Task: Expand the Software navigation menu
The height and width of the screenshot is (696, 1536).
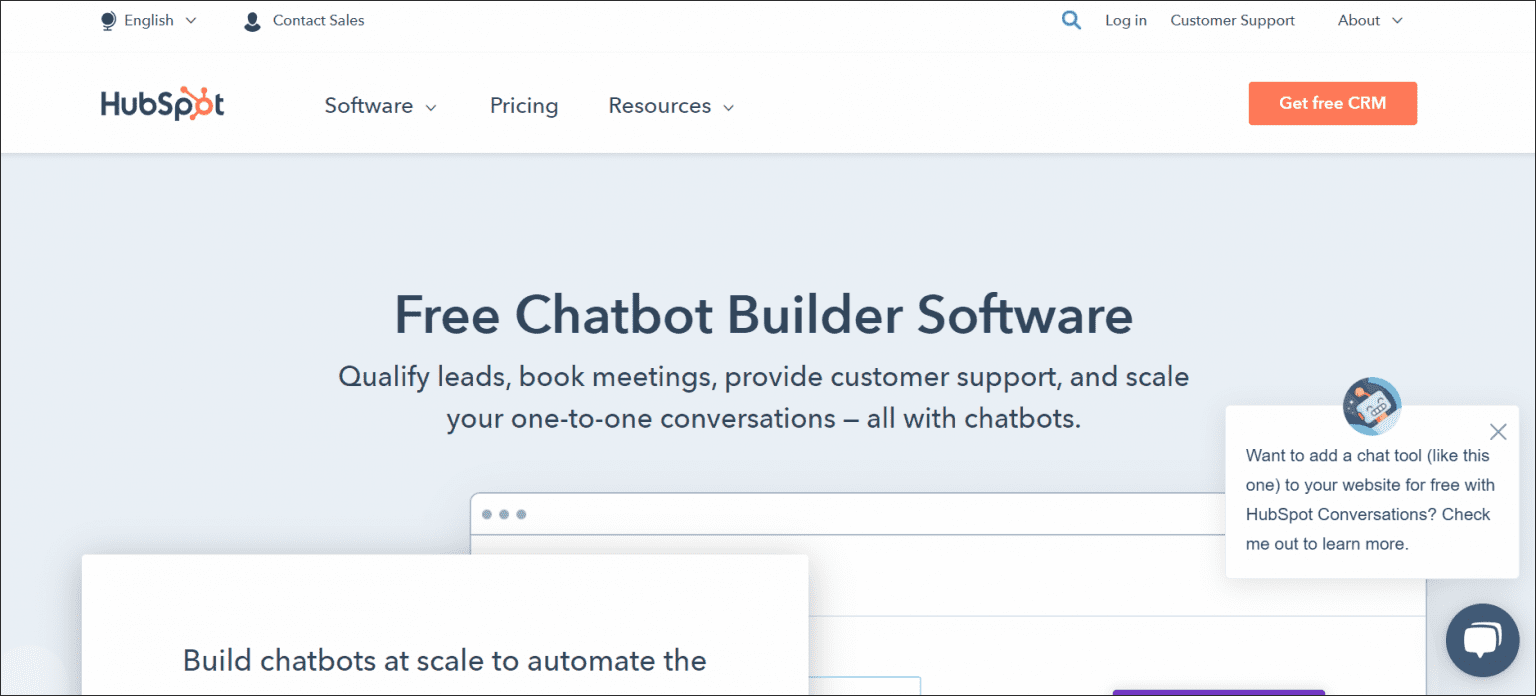Action: 369,106
